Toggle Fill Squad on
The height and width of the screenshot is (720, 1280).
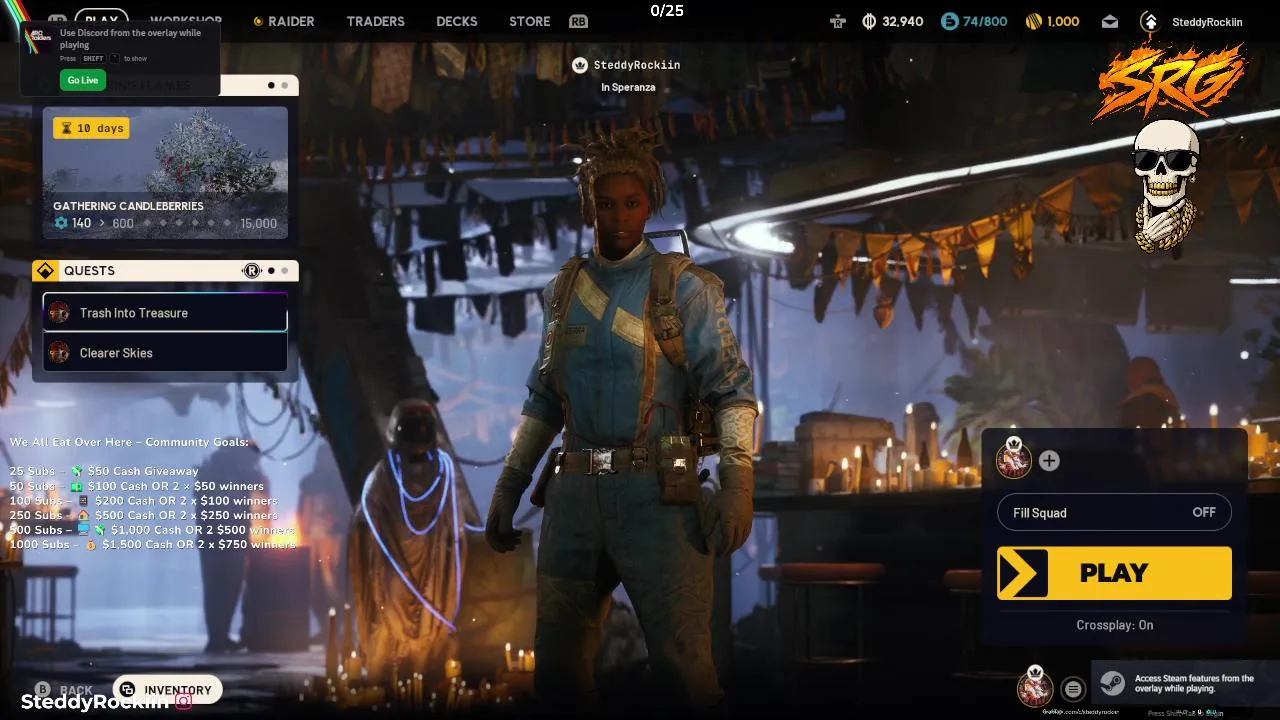click(1114, 513)
